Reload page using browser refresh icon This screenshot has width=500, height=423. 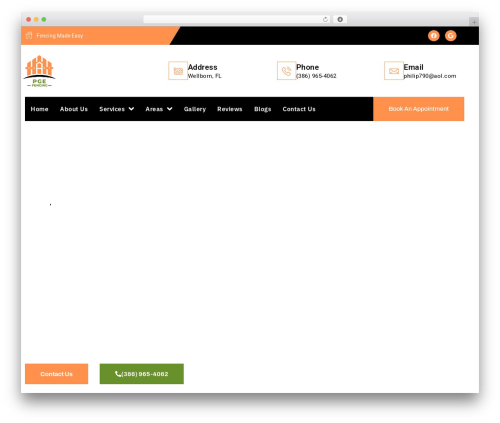tap(325, 19)
